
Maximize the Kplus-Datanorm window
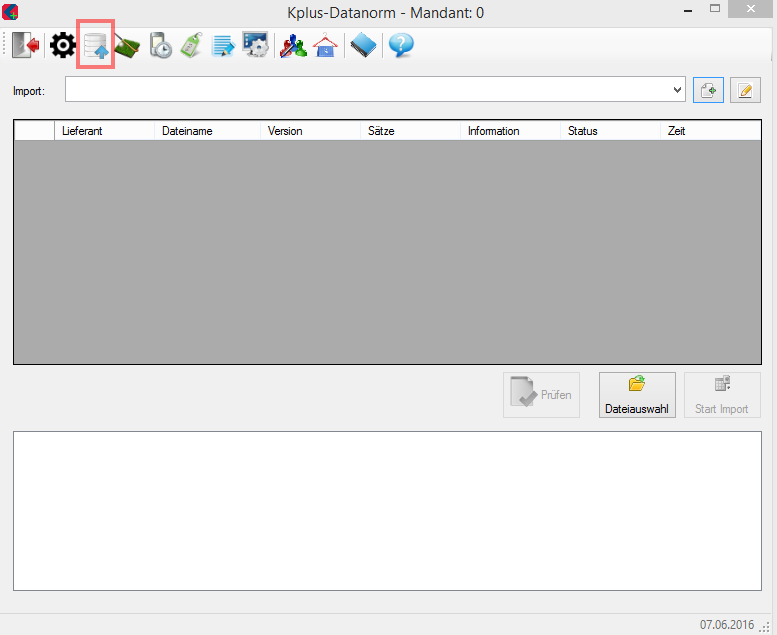715,9
